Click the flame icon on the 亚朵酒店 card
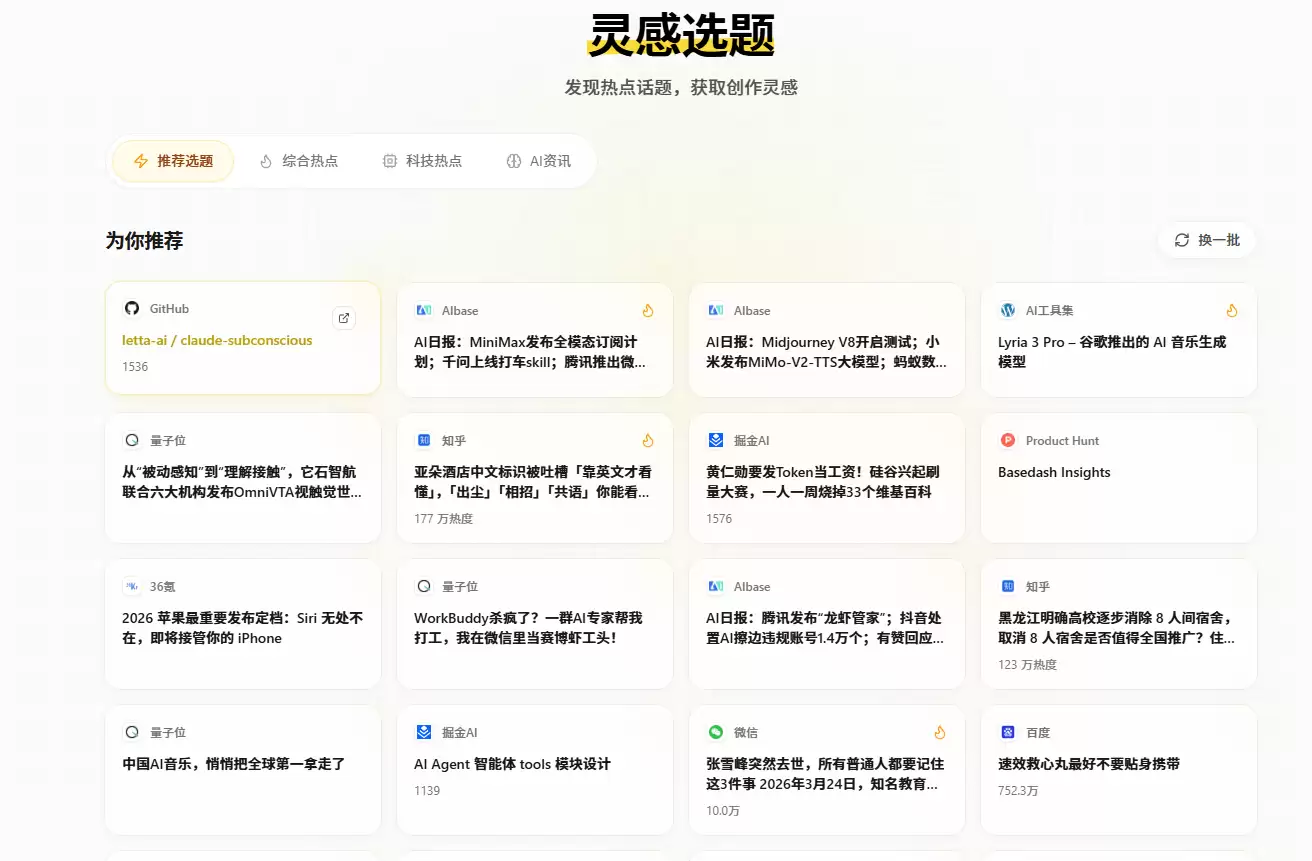The width and height of the screenshot is (1312, 861). 648,440
